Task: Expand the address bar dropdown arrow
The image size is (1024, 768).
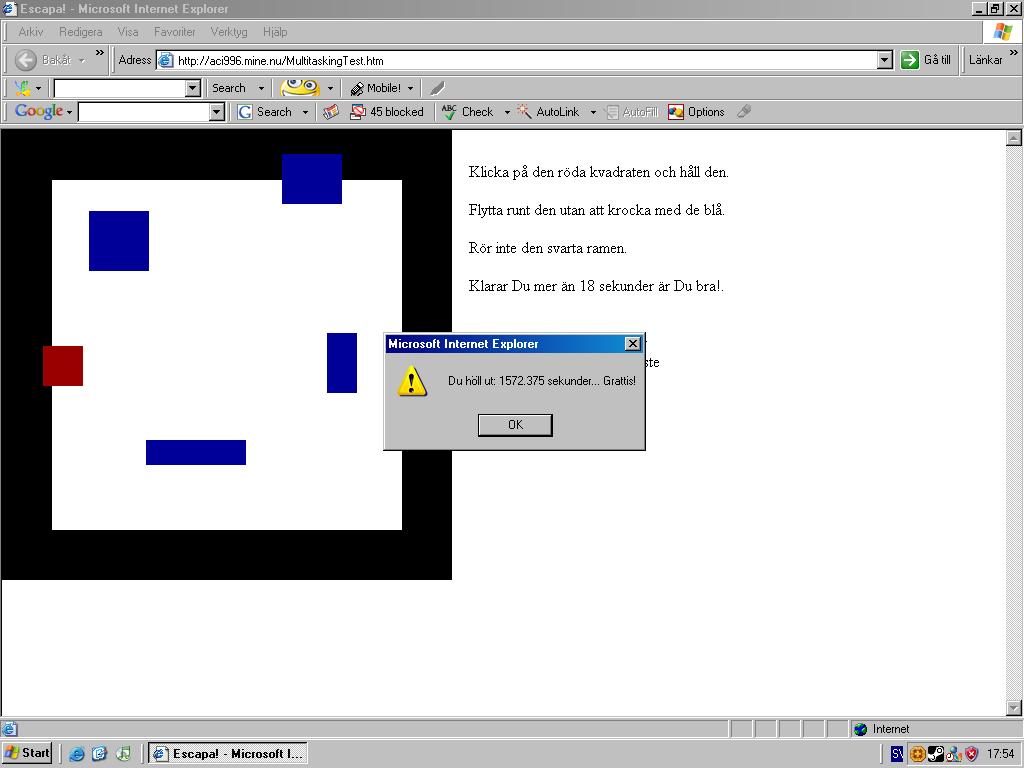Action: pos(884,60)
